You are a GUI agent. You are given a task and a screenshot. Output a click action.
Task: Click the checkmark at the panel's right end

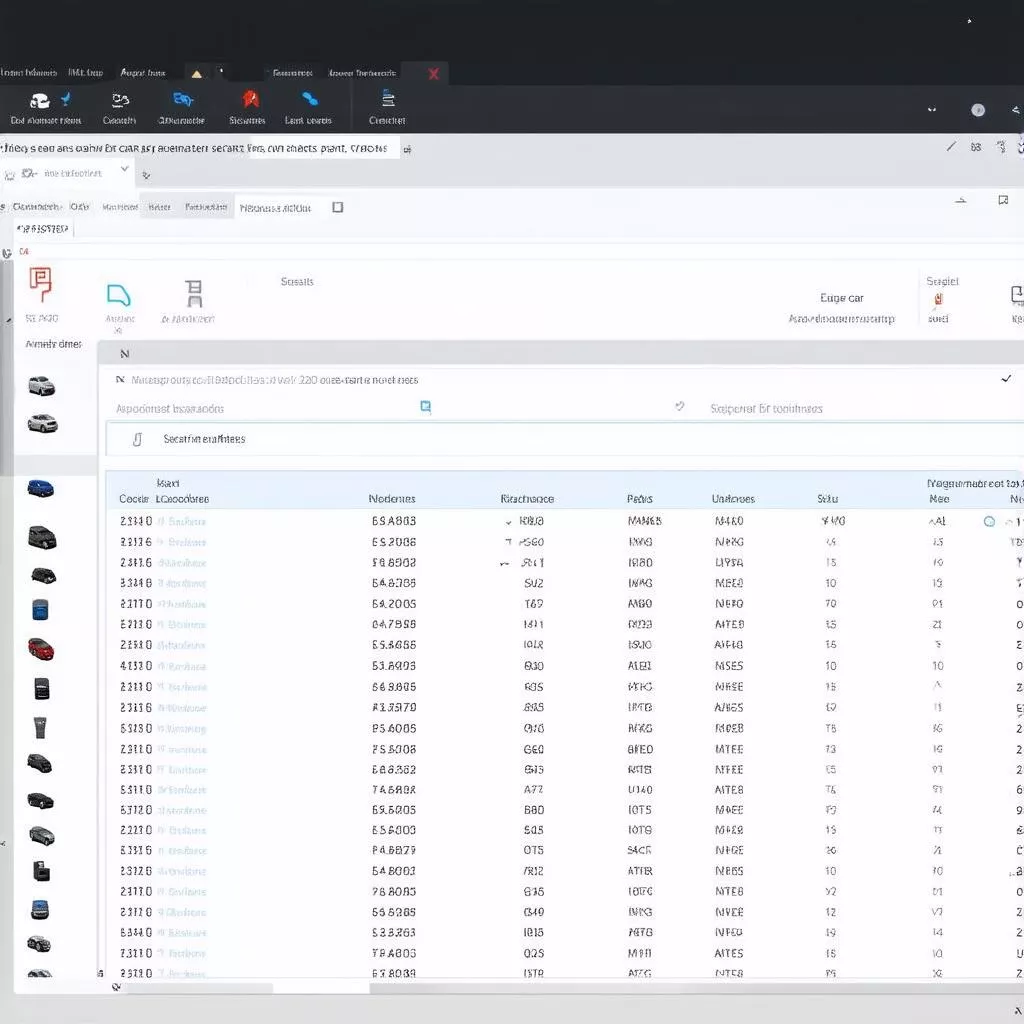[x=1006, y=380]
